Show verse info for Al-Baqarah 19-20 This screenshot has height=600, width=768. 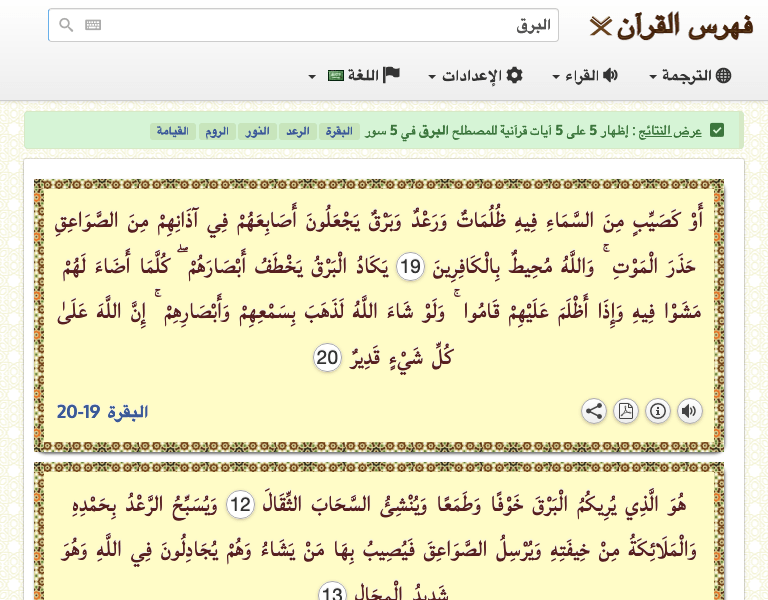[x=658, y=411]
